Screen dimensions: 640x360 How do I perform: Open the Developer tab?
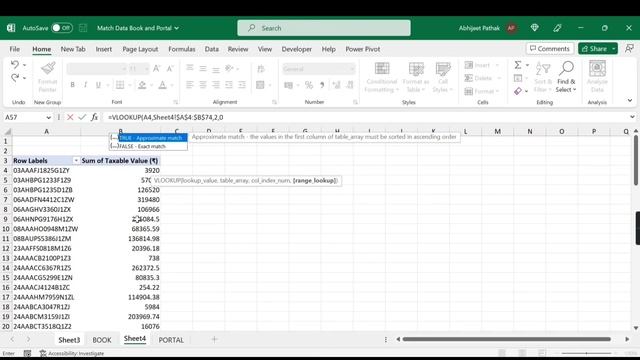click(x=296, y=49)
